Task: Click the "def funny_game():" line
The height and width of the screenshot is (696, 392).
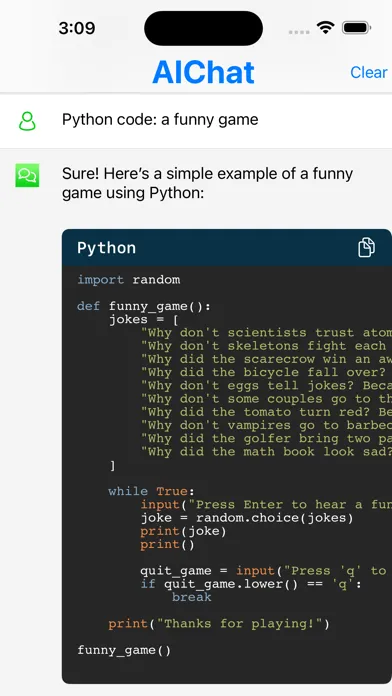Action: 144,306
